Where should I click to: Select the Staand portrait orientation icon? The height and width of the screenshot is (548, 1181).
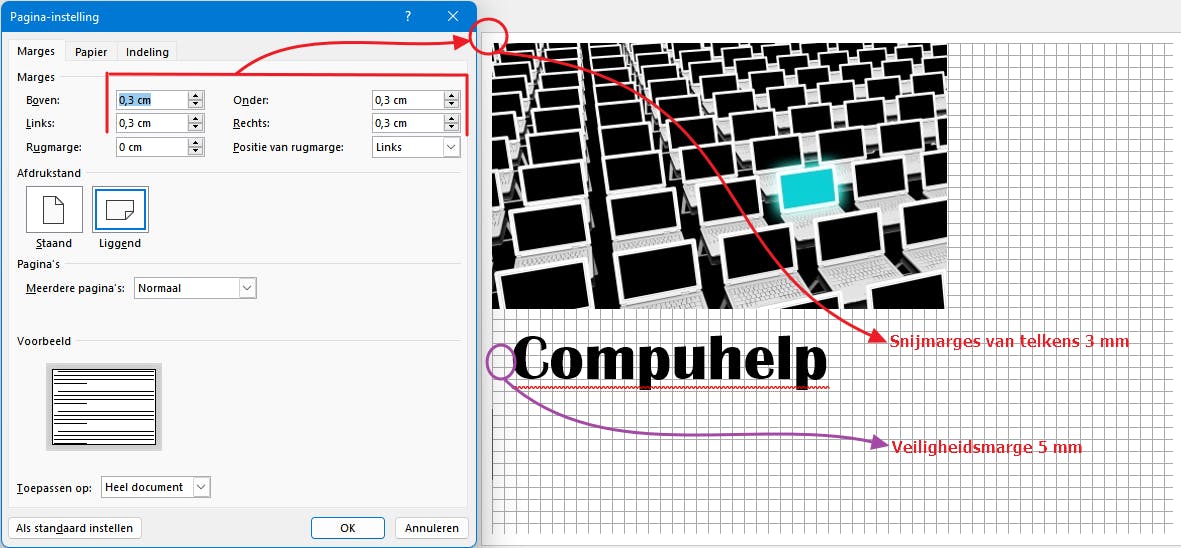point(54,209)
